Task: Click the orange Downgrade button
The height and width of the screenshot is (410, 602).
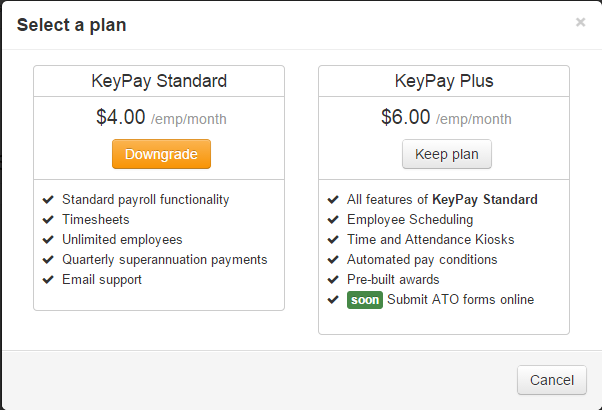Action: [x=161, y=155]
